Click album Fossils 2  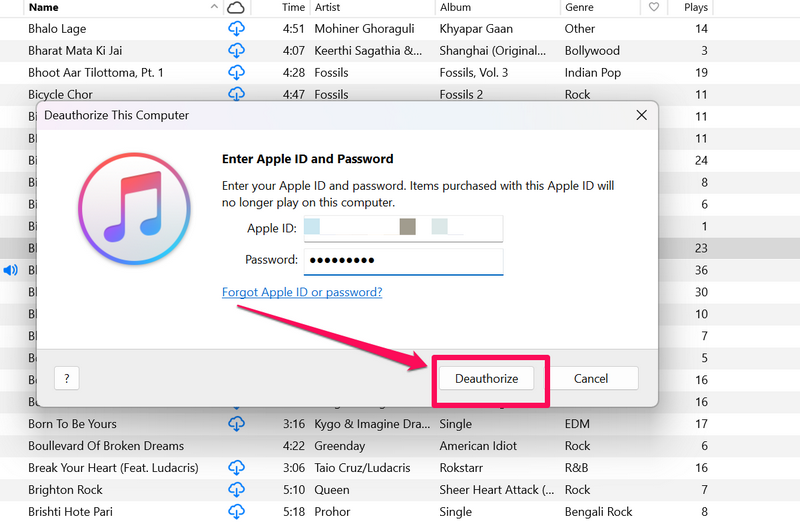point(461,94)
